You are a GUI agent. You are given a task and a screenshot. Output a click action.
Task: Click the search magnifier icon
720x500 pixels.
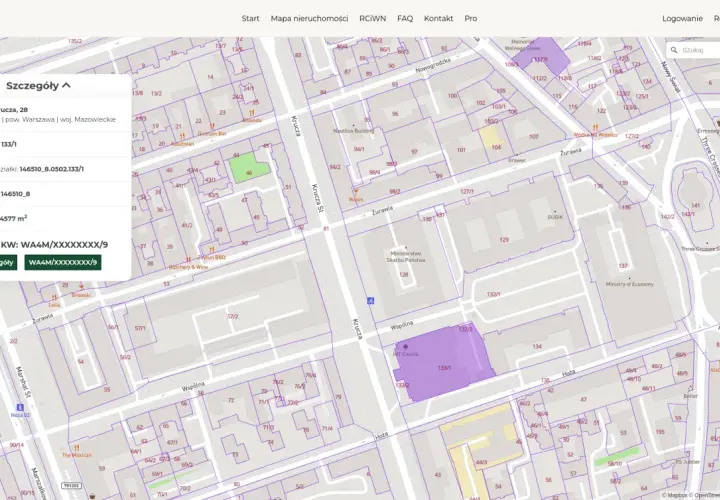coord(674,50)
